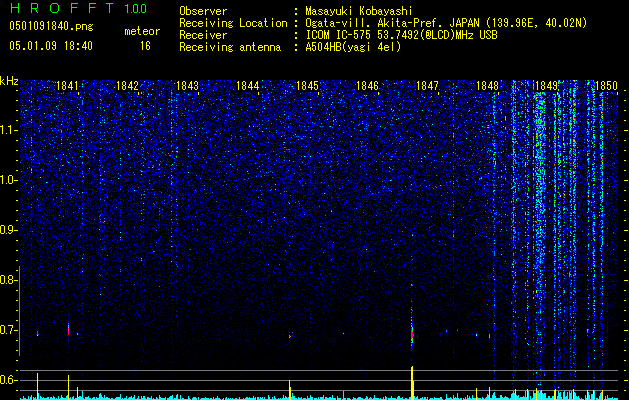Click the HROFFT 1.0.0 title text
Viewport: 629px width, 400px height.
pos(78,8)
